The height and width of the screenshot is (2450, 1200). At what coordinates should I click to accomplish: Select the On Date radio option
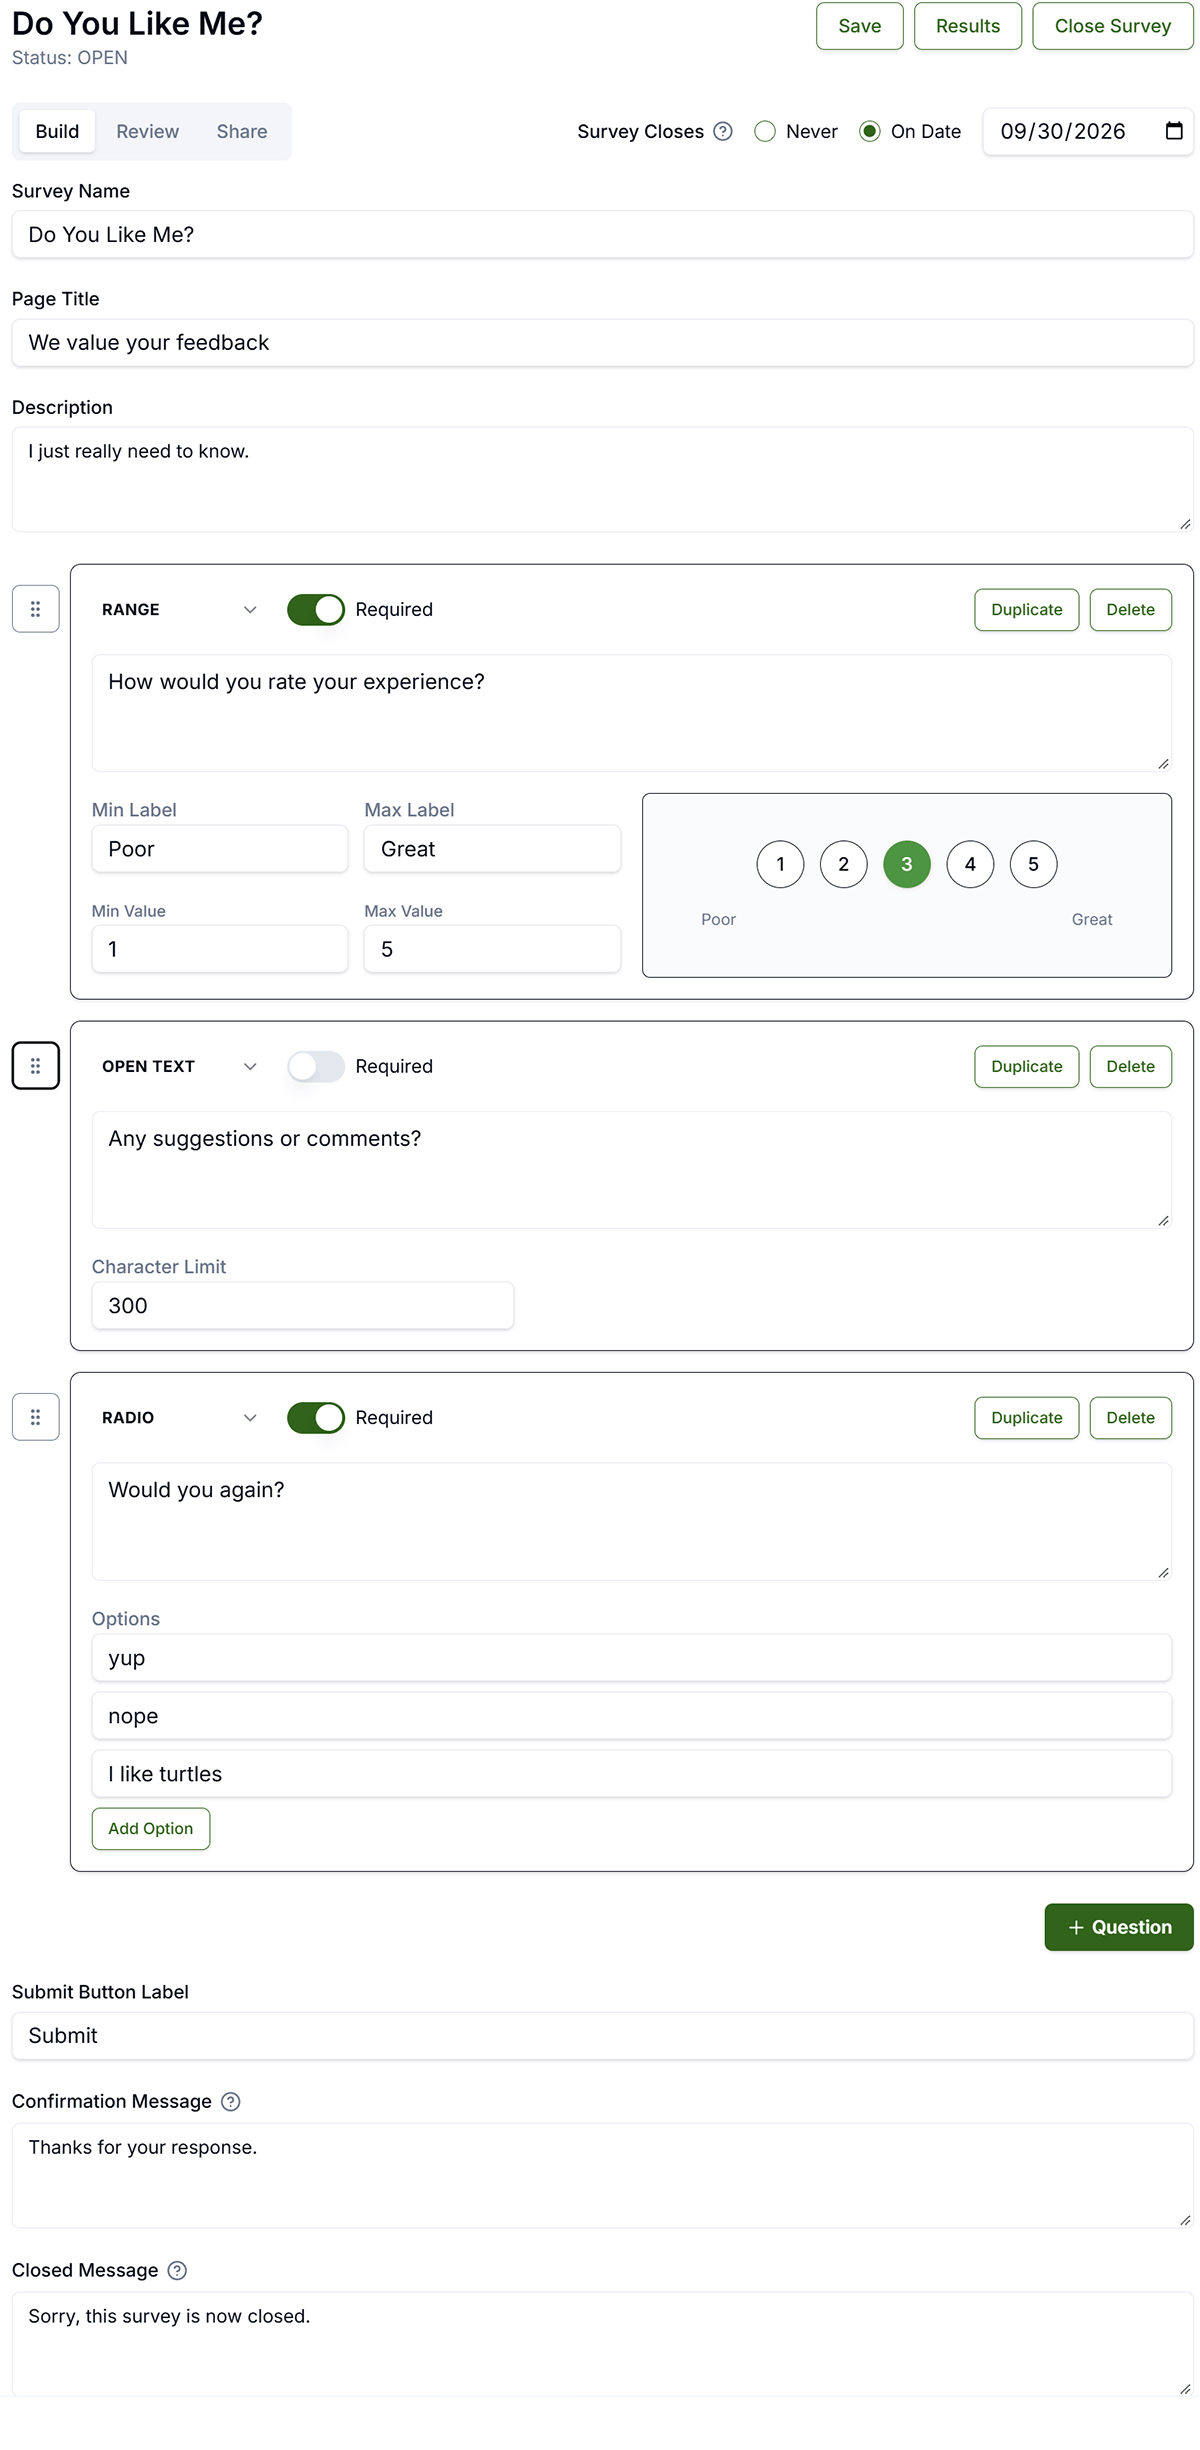pos(870,131)
